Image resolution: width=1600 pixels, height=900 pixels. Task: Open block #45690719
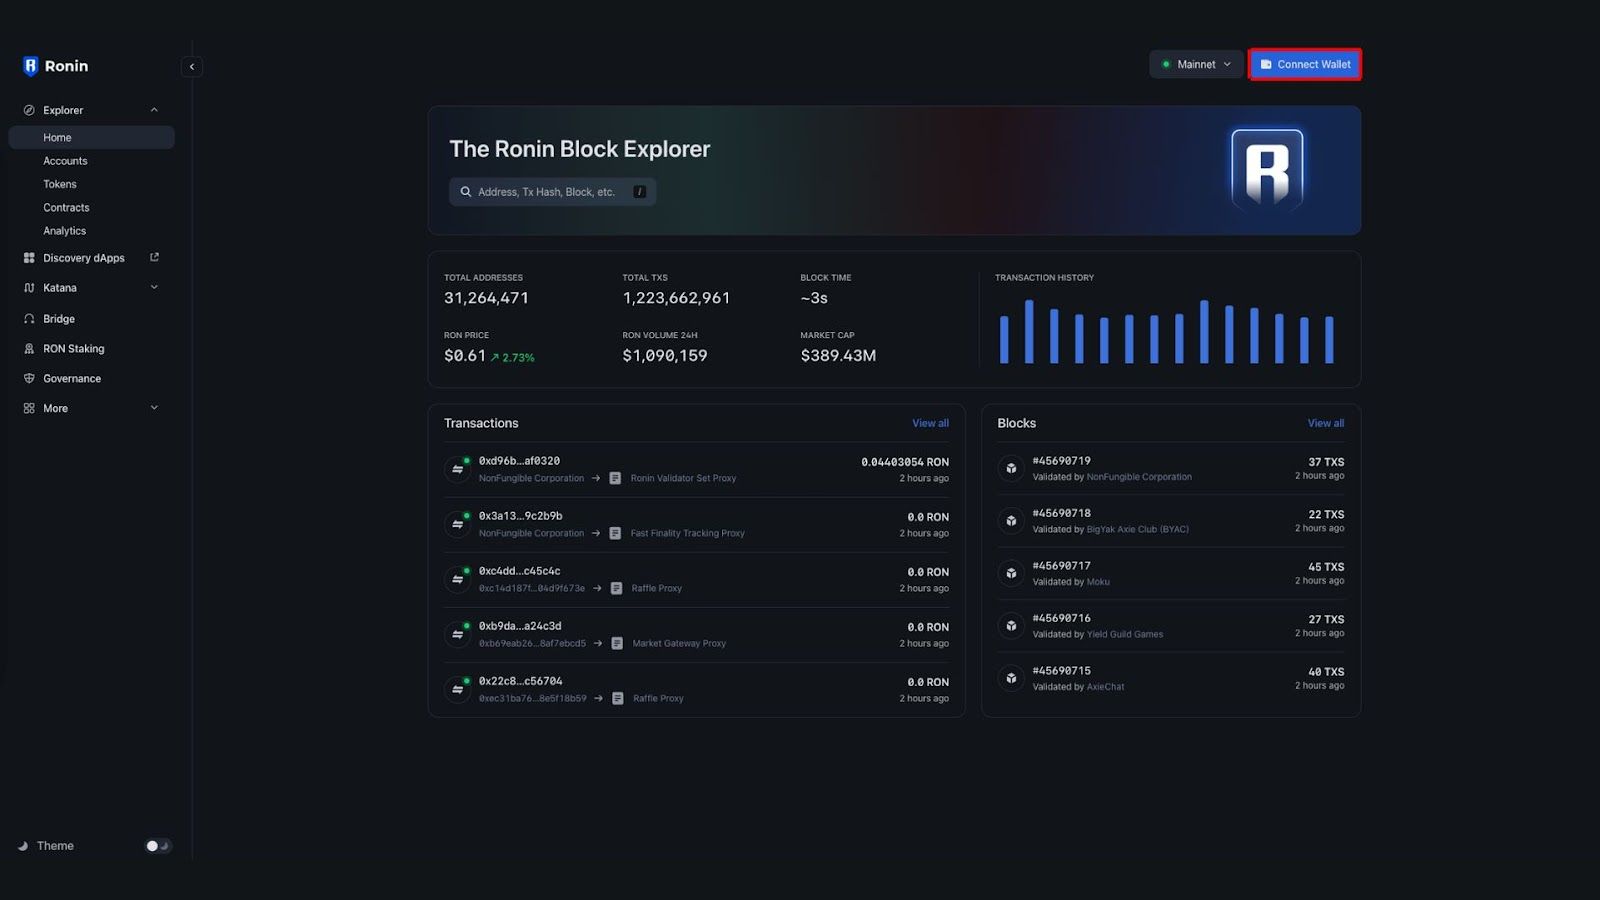[1061, 461]
